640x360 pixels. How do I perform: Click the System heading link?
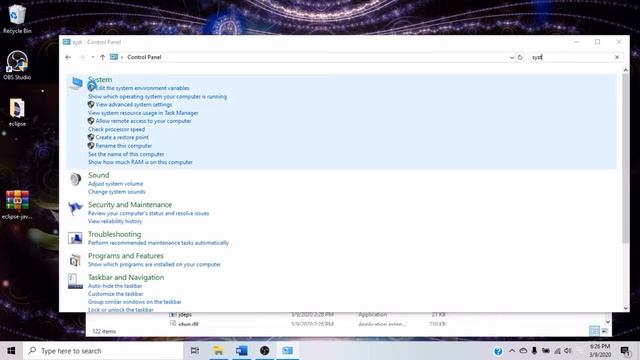(x=100, y=79)
